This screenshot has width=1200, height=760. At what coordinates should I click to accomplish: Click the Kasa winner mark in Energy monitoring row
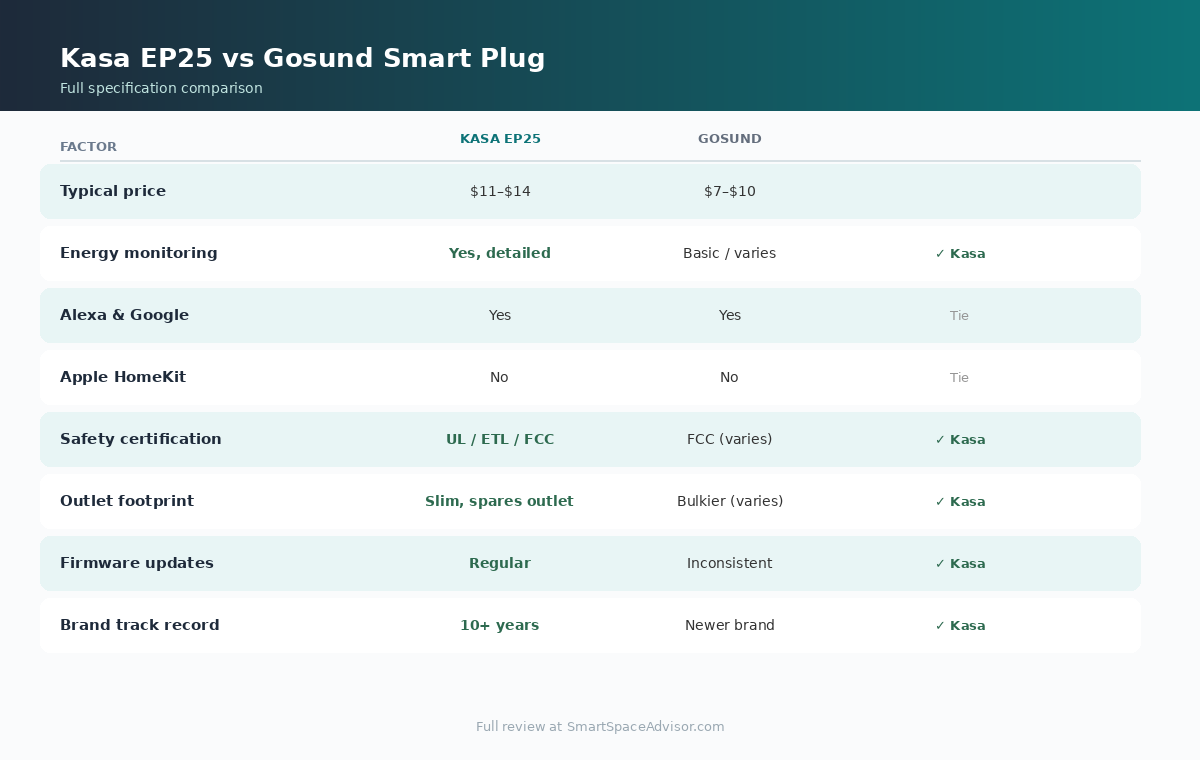tap(960, 254)
